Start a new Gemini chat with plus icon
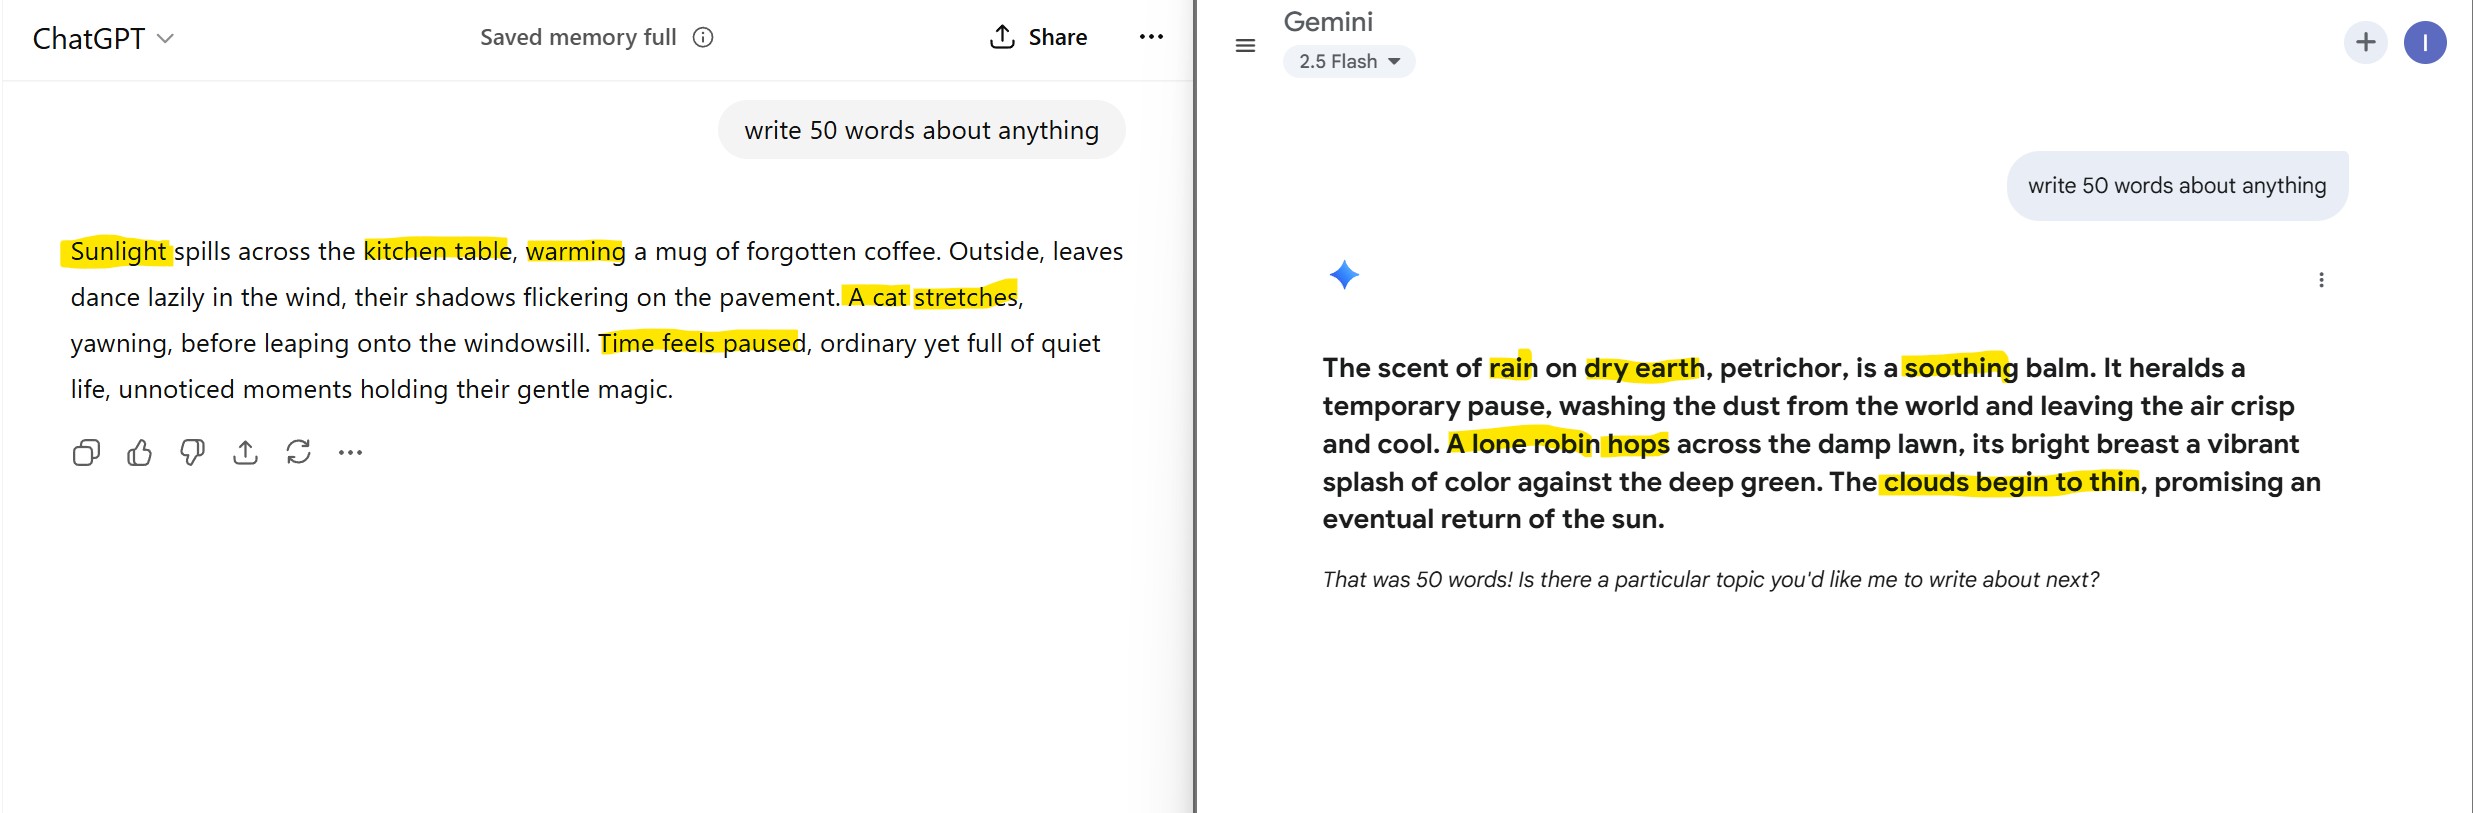The height and width of the screenshot is (813, 2473). (x=2365, y=42)
